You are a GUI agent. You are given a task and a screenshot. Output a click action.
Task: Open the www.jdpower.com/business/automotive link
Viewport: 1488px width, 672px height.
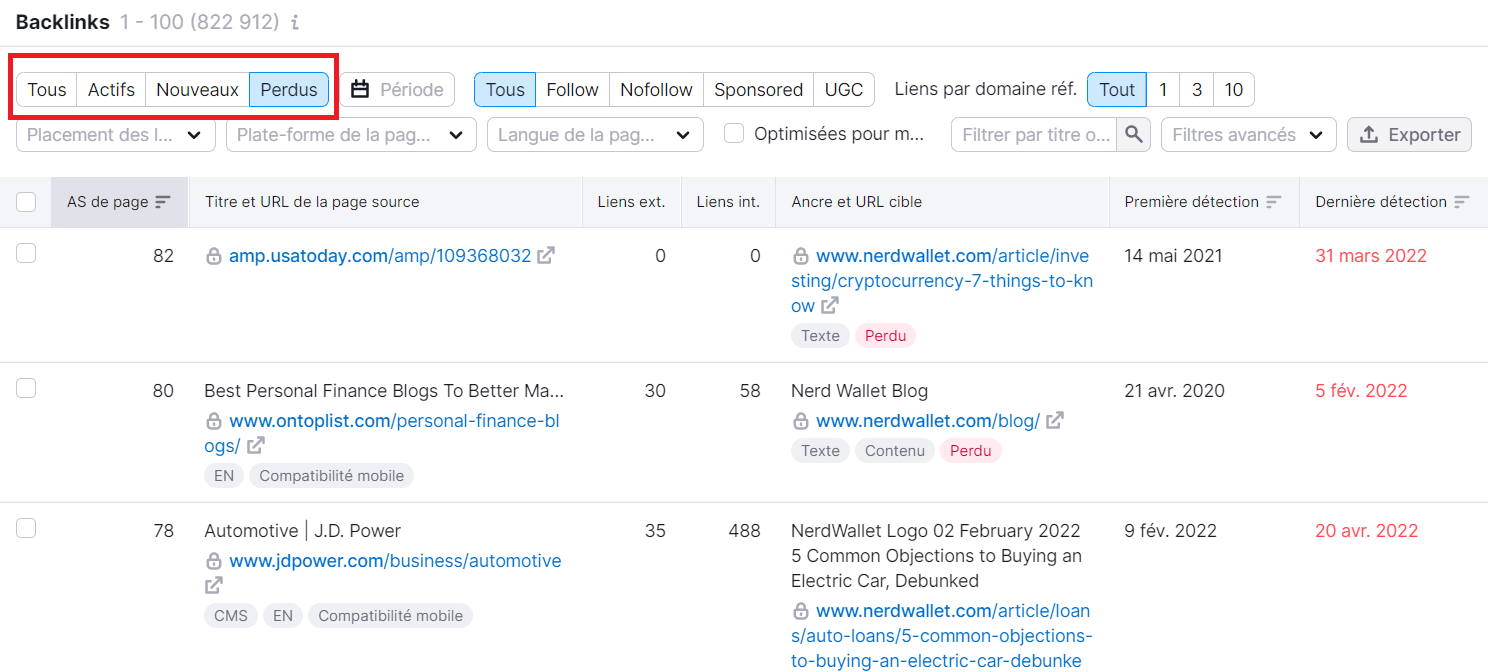point(395,561)
